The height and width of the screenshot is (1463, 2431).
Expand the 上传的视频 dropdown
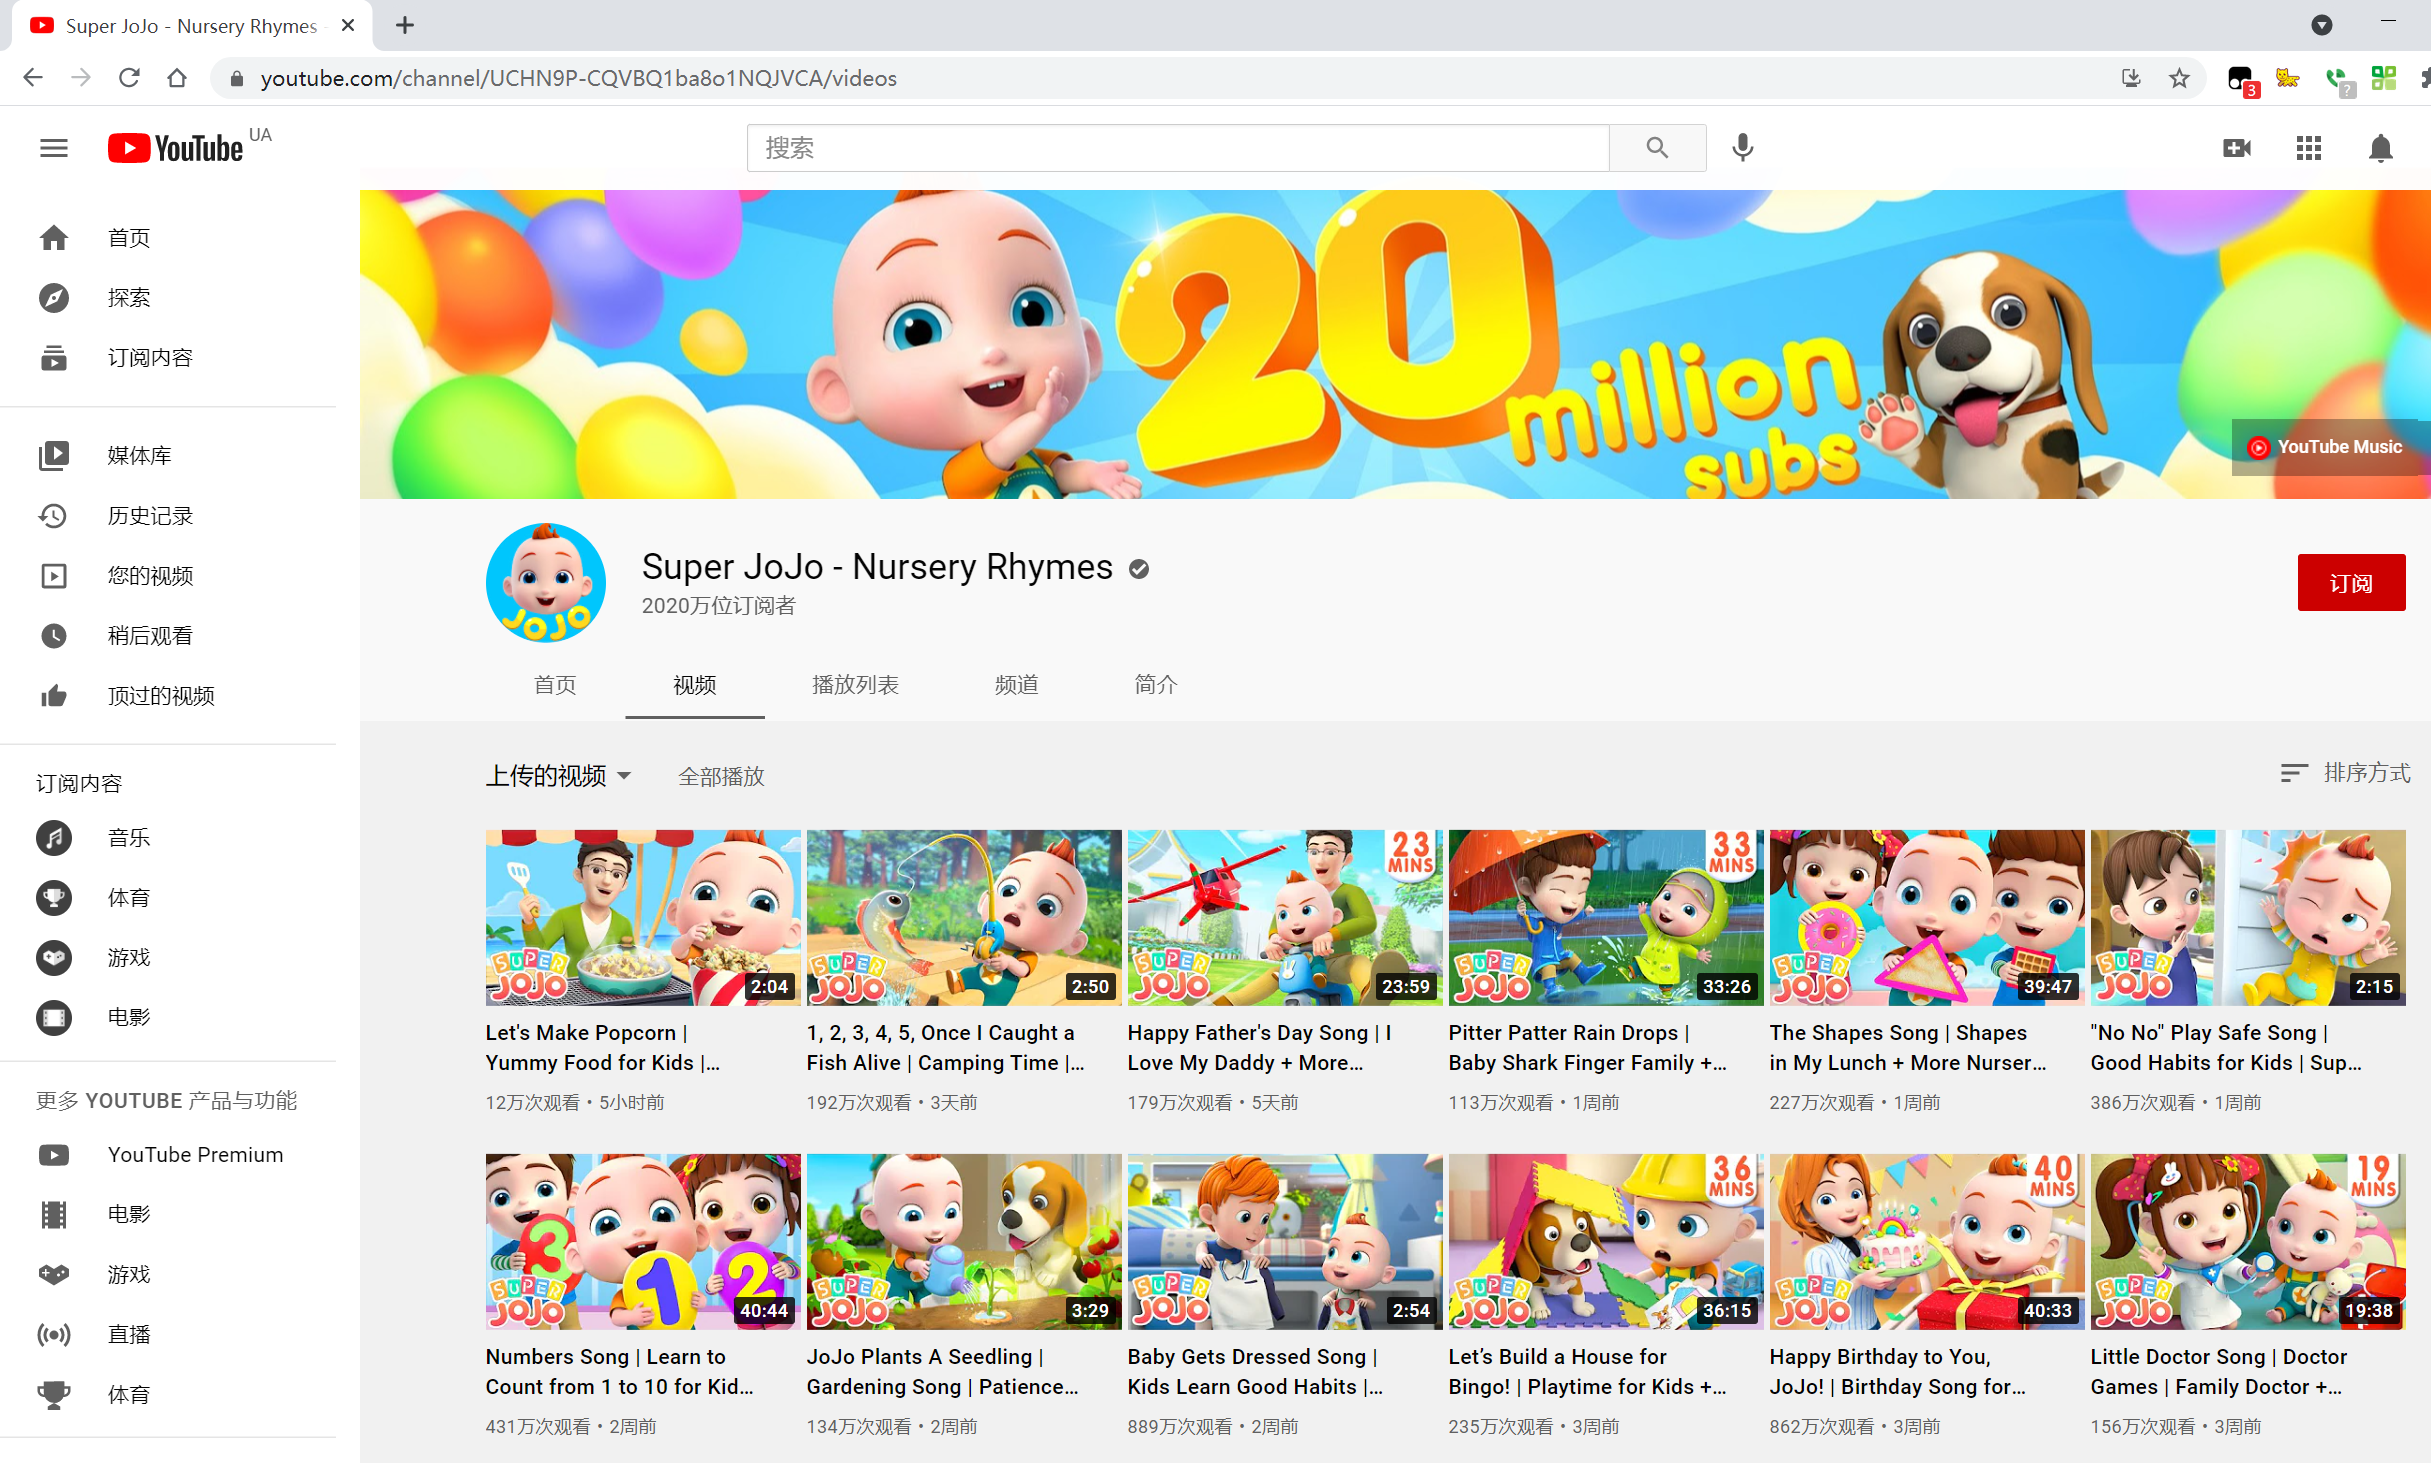(x=558, y=776)
